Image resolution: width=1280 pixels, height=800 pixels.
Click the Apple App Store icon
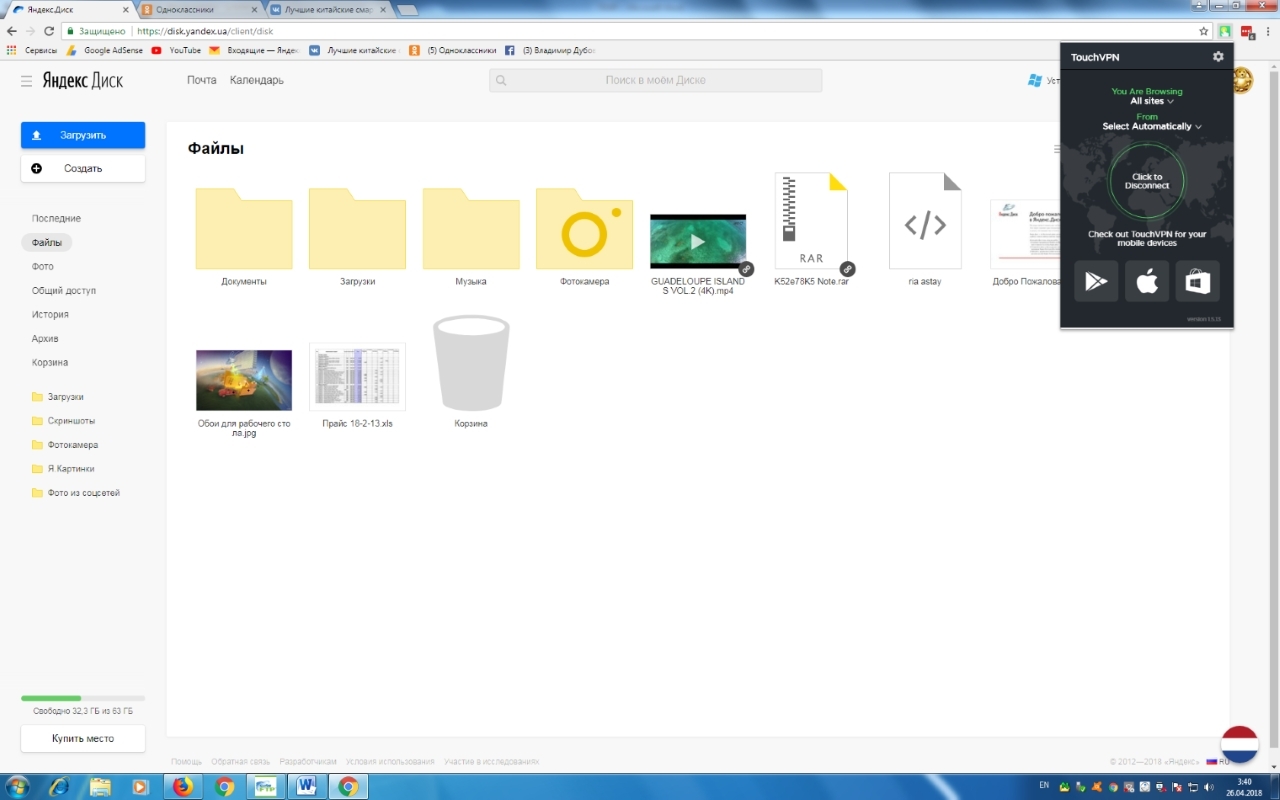1147,281
